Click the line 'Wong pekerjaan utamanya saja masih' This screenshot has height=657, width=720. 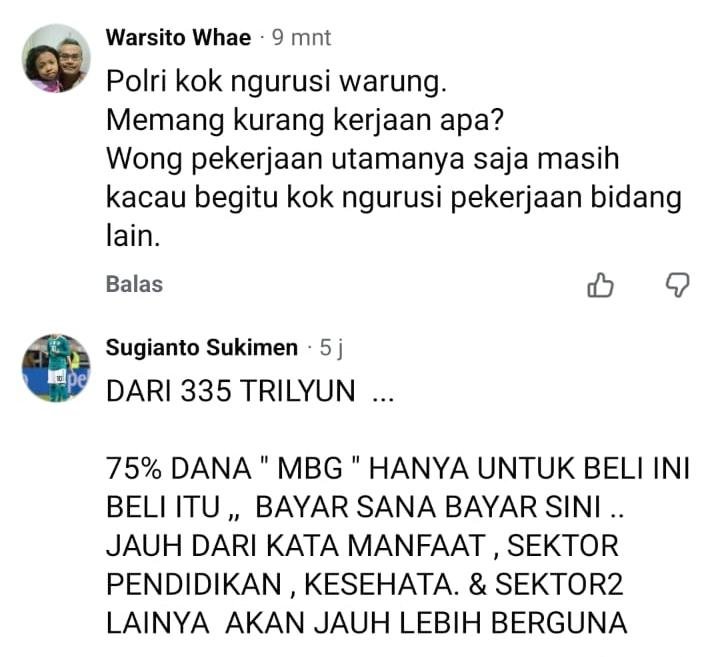click(363, 159)
